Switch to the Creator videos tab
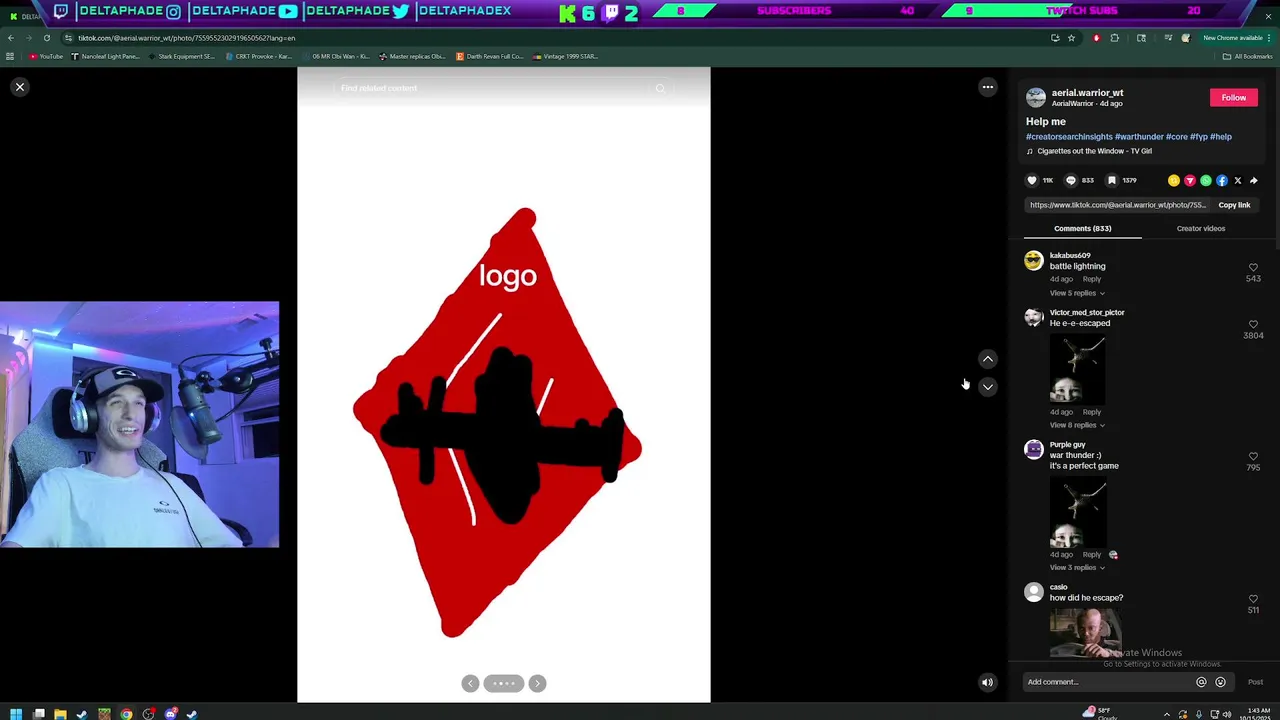The height and width of the screenshot is (720, 1280). (x=1201, y=228)
